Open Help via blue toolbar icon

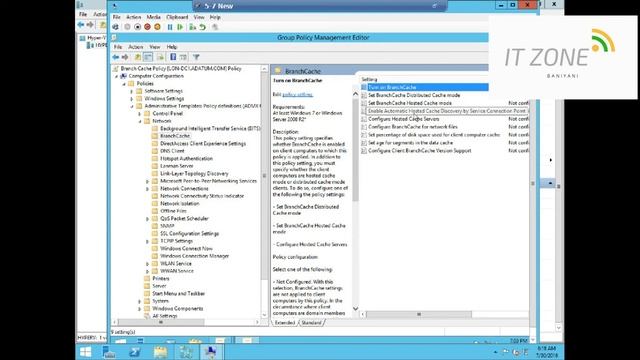[173, 57]
